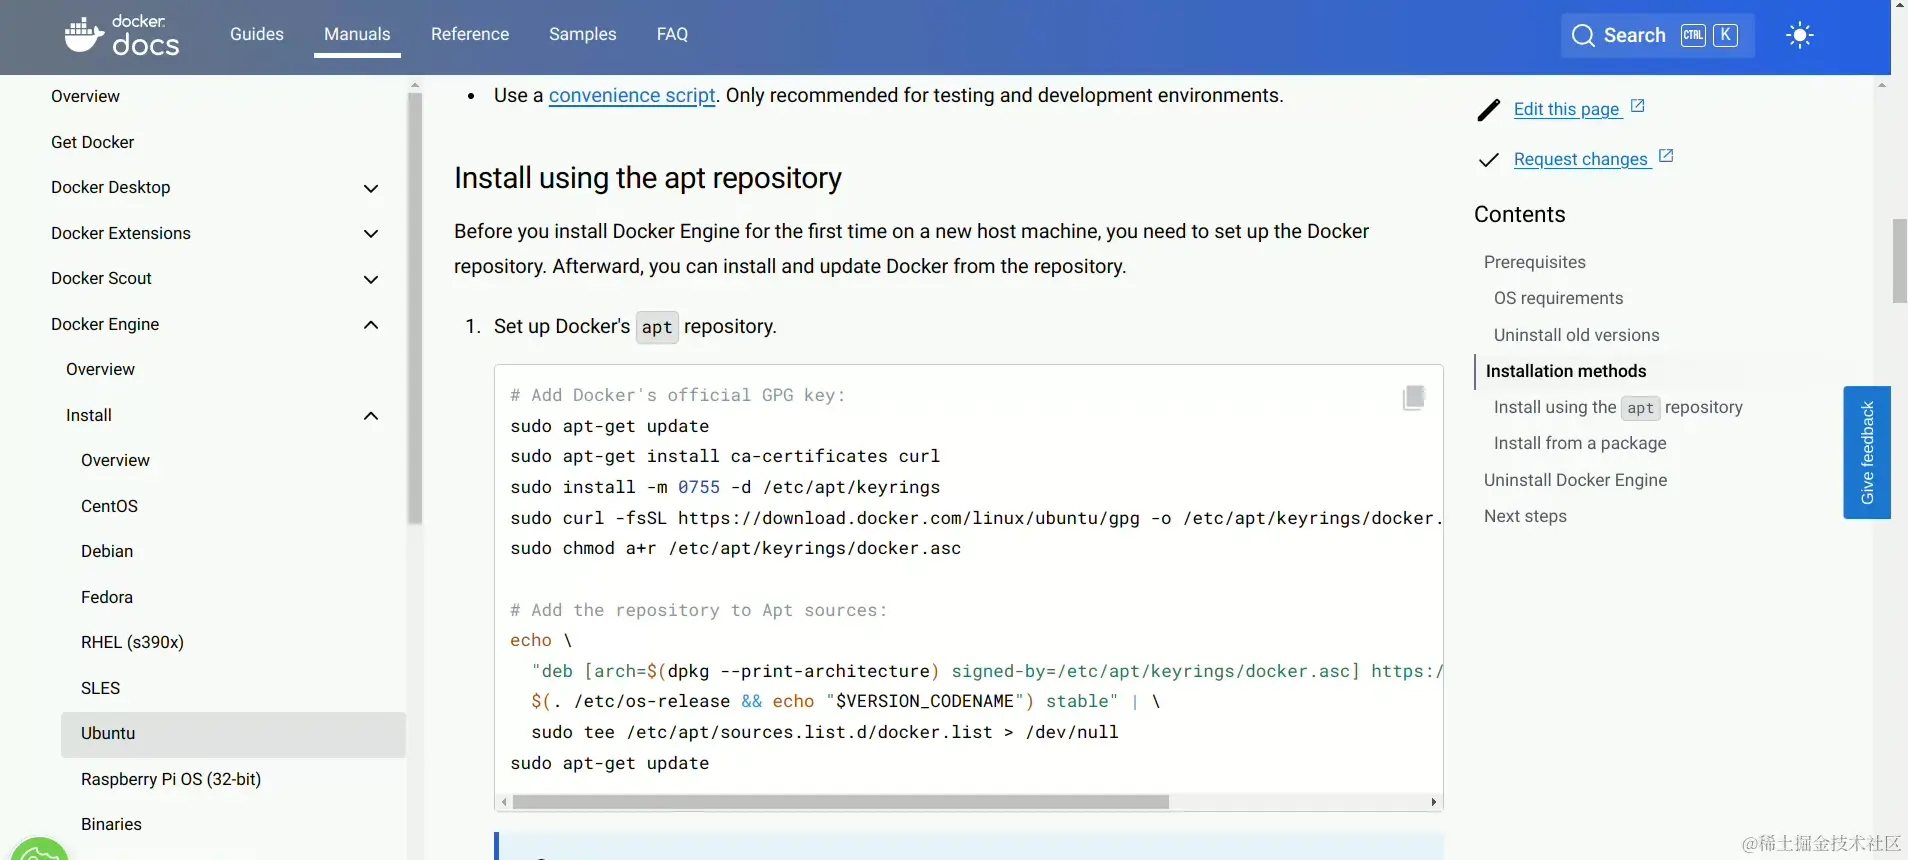Viewport: 1908px width, 860px height.
Task: Toggle the light/dark theme sun icon
Action: [1799, 36]
